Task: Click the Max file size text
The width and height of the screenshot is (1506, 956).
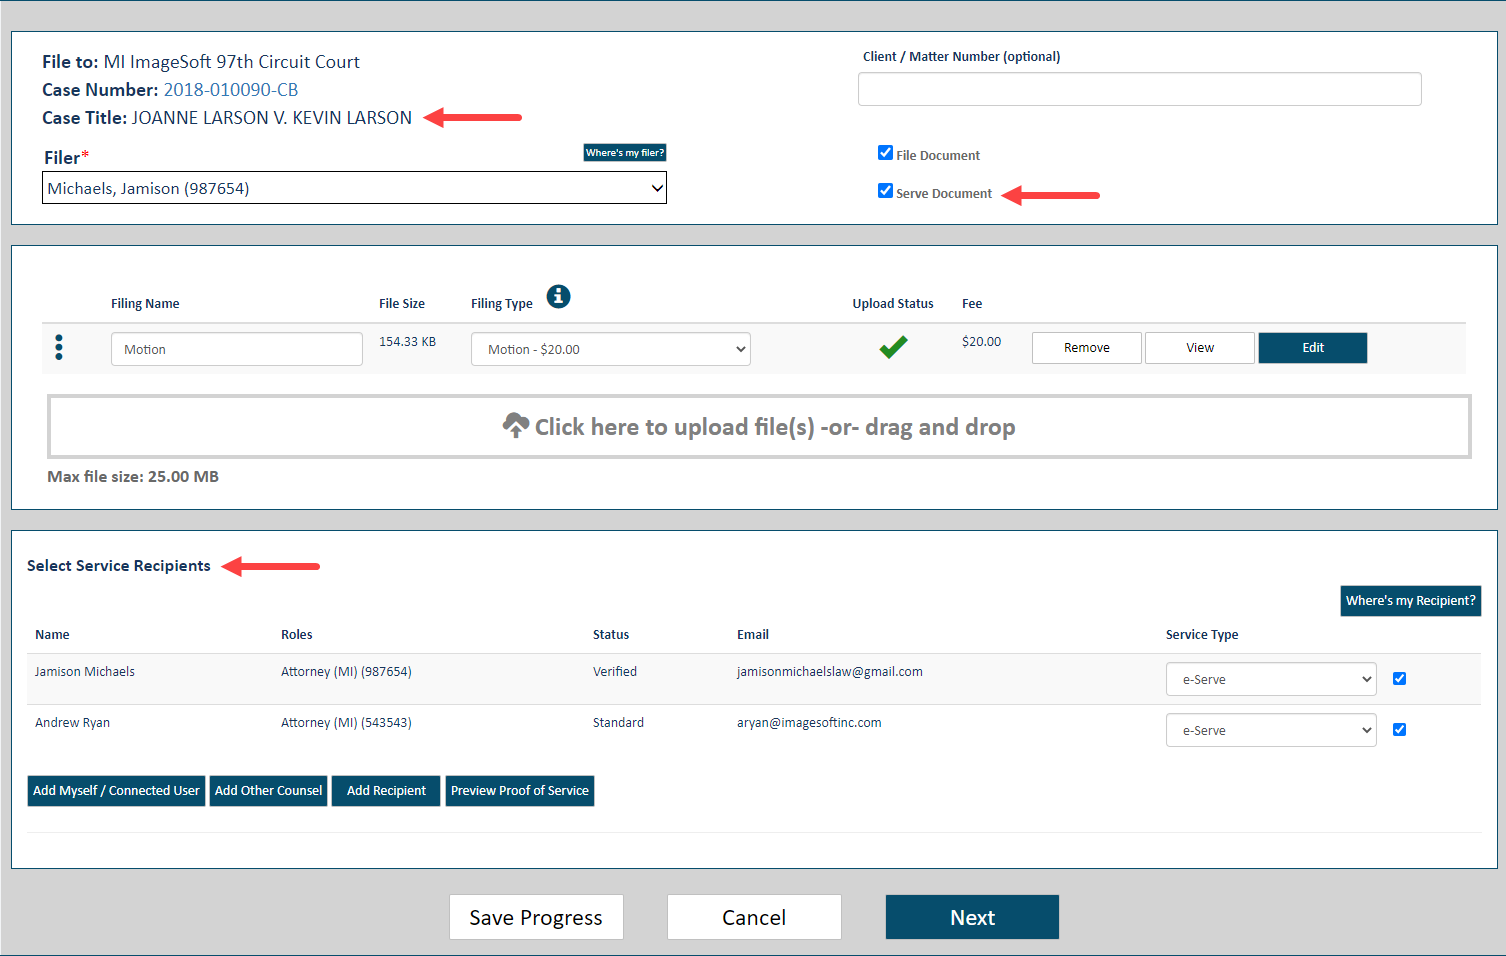Action: 133,477
